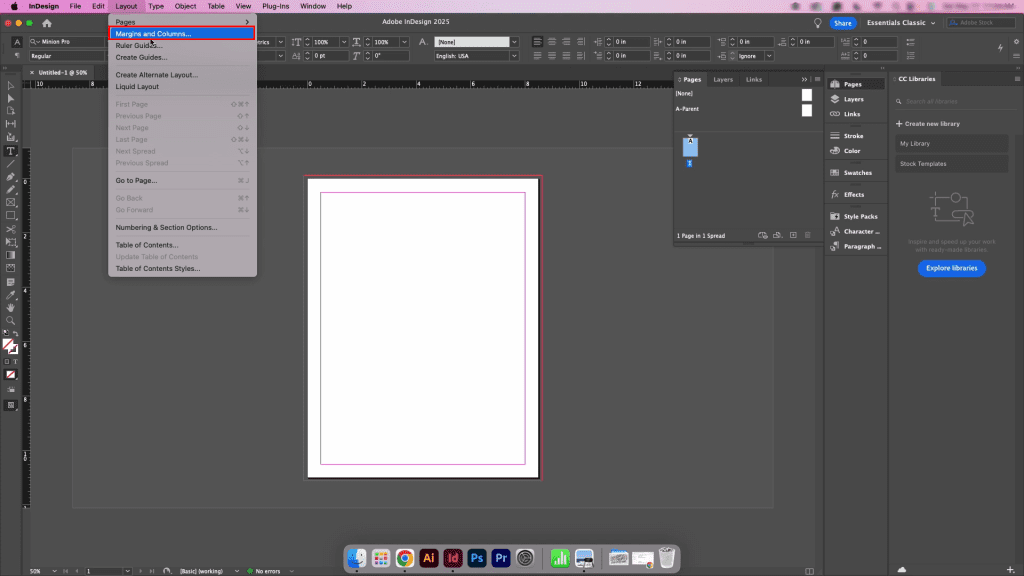Image resolution: width=1024 pixels, height=576 pixels.
Task: Click the Explore libraries button
Action: pos(951,267)
